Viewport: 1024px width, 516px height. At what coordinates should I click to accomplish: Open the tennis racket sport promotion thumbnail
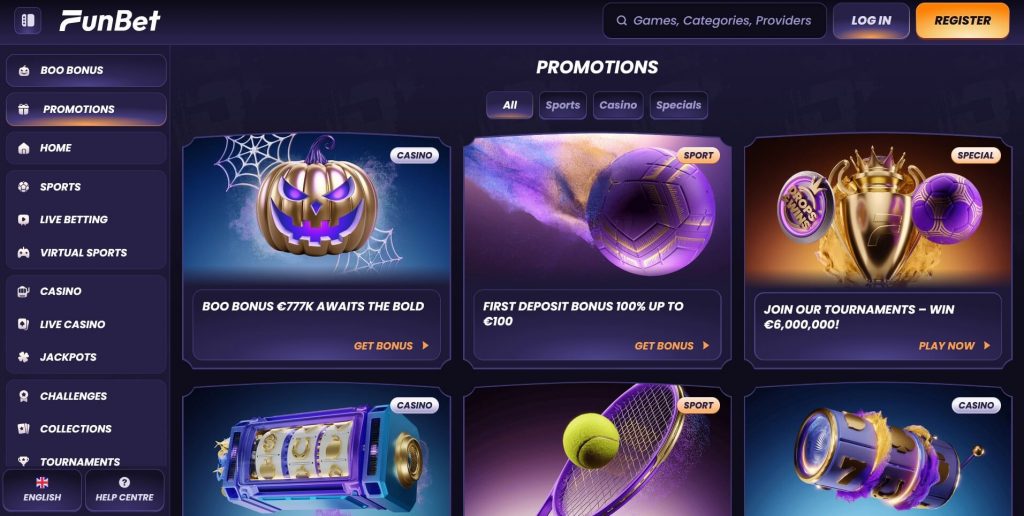pos(597,449)
